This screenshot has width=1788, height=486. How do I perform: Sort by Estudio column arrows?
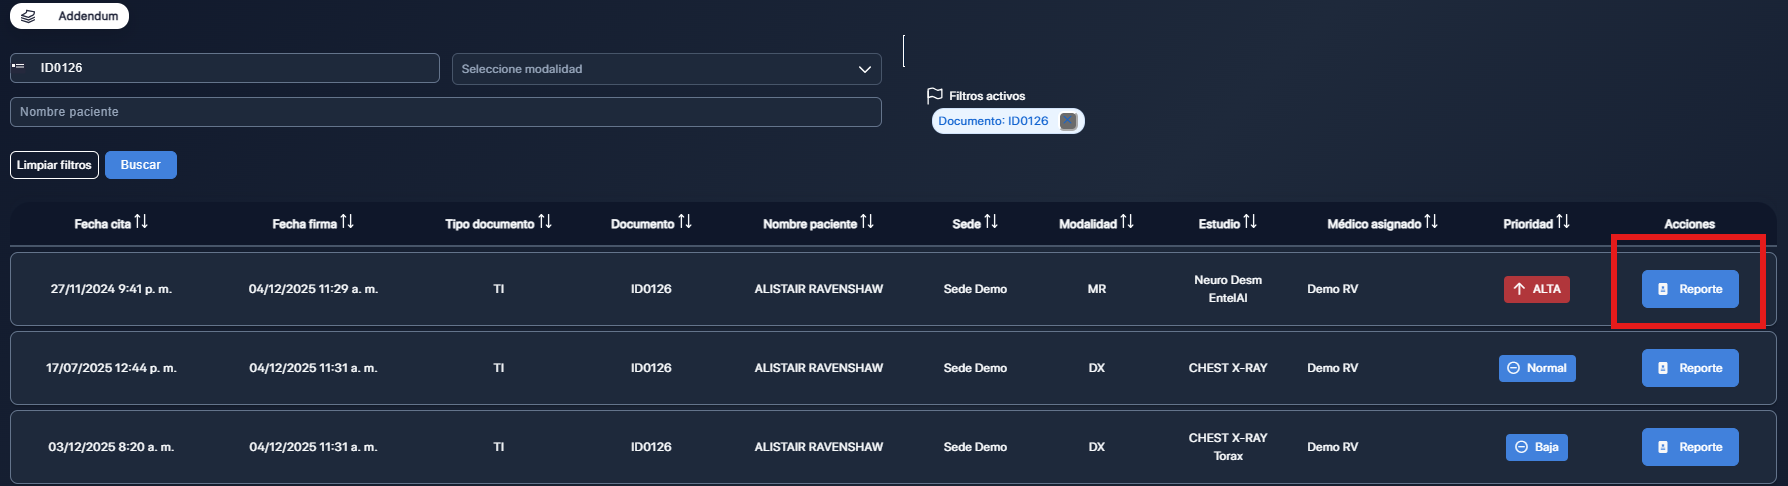(x=1250, y=222)
